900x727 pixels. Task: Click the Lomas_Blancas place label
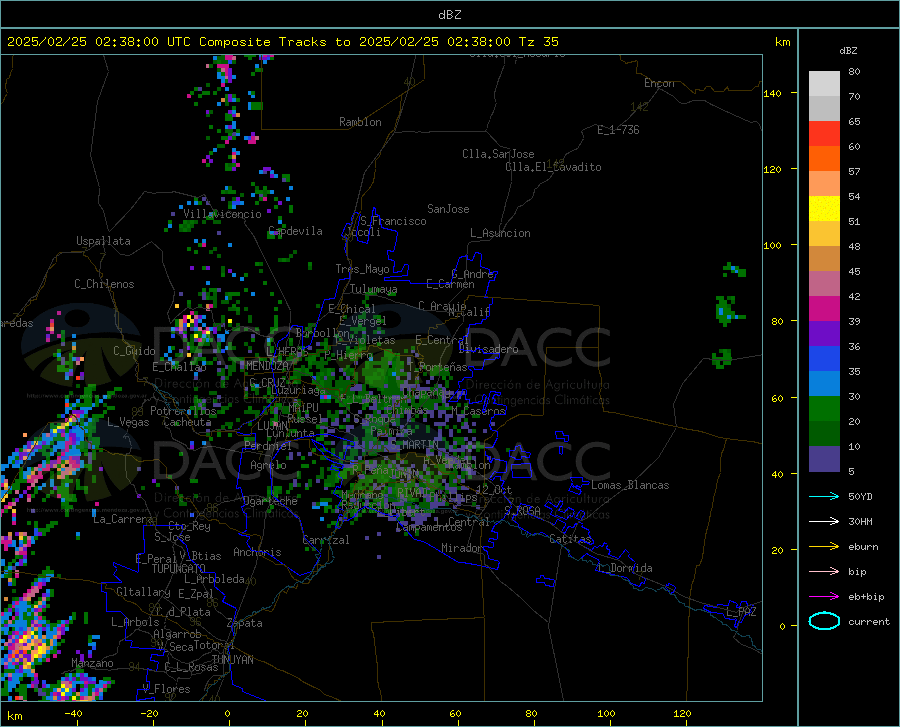click(x=630, y=485)
